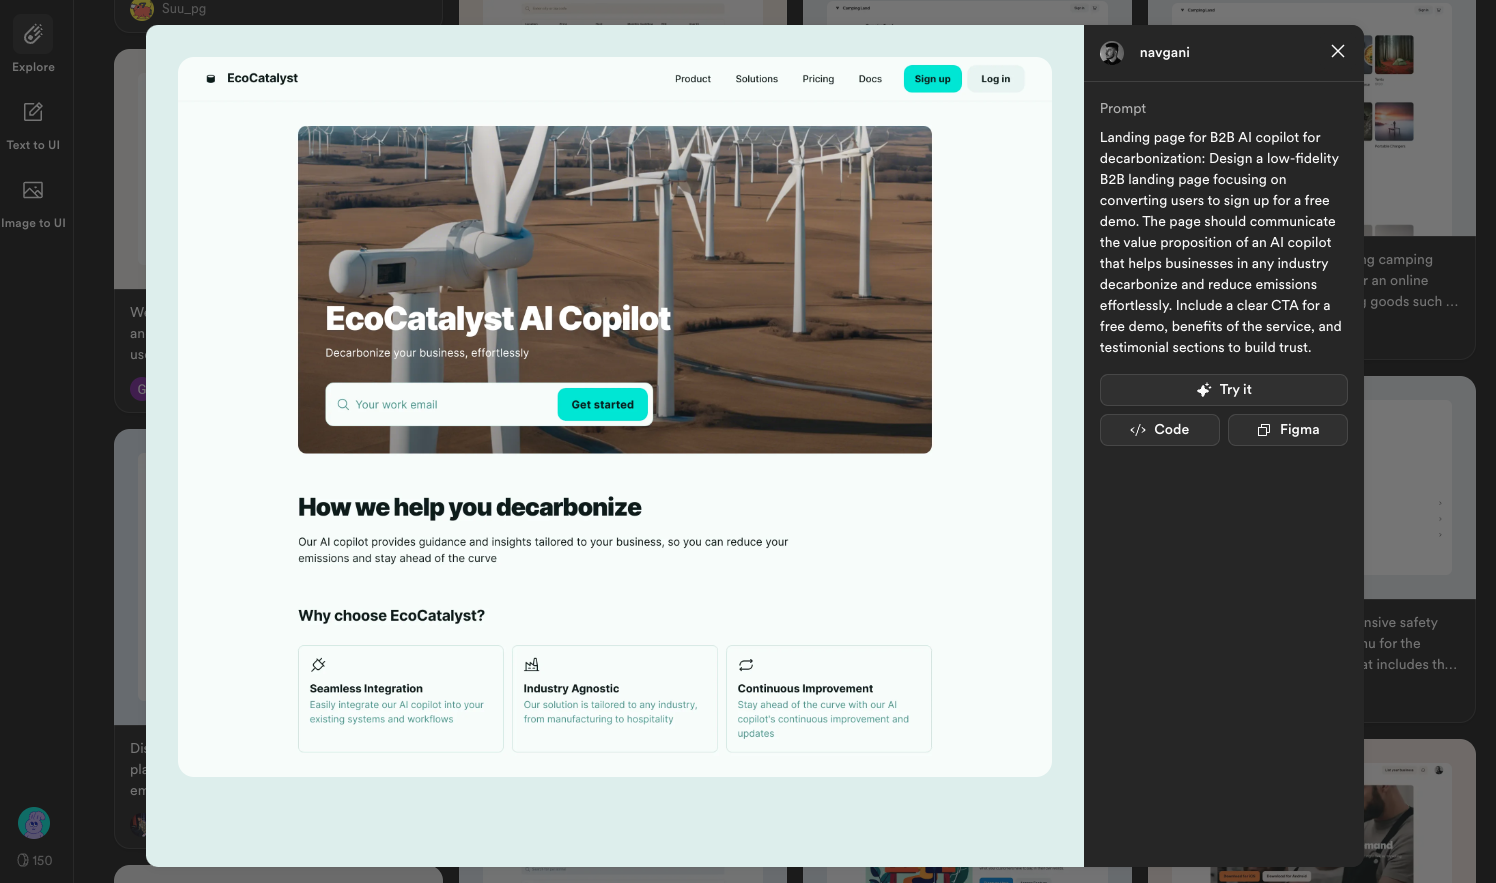
Task: Open the Pricing nav item
Action: (818, 79)
